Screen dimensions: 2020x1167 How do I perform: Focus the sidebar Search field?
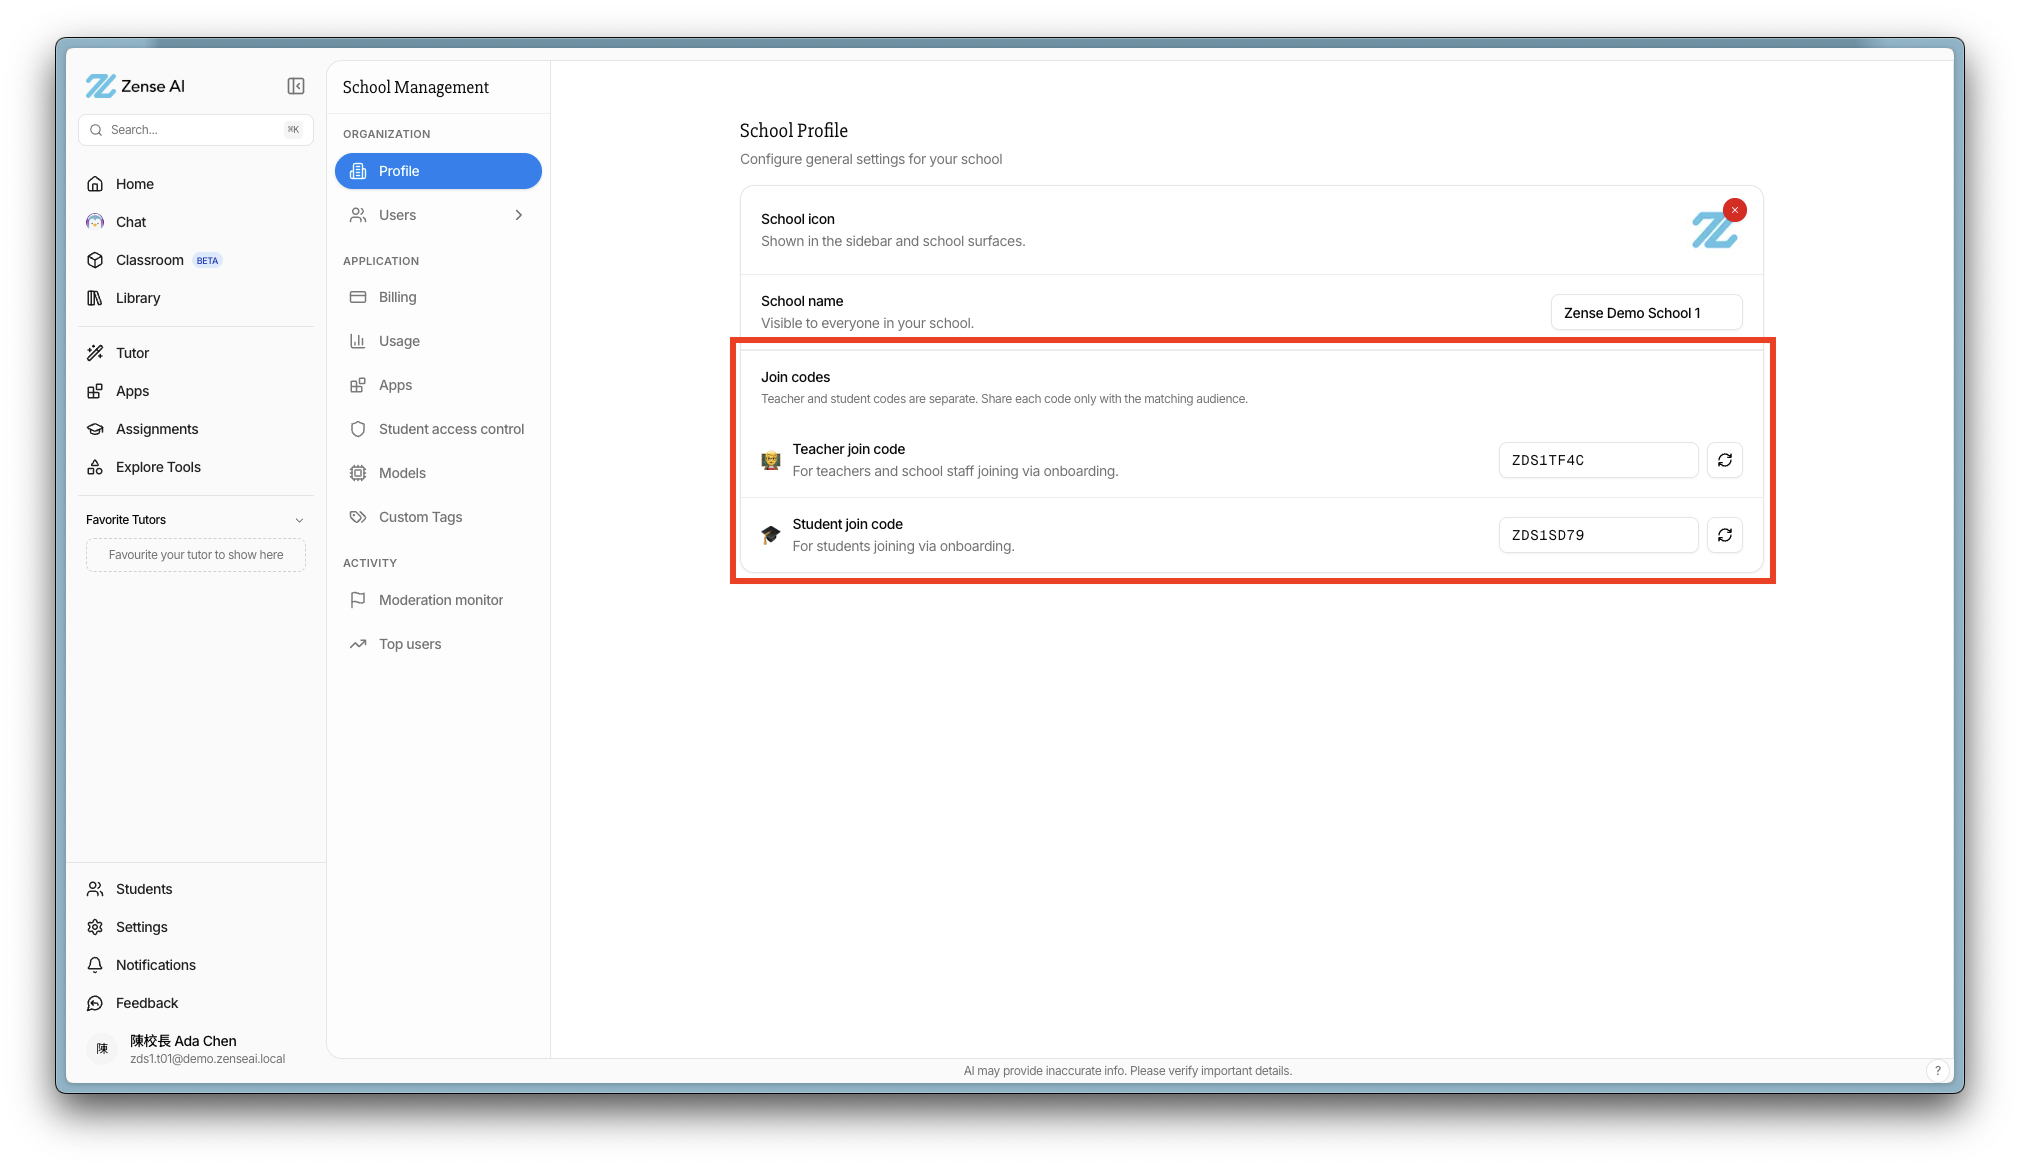[x=196, y=130]
